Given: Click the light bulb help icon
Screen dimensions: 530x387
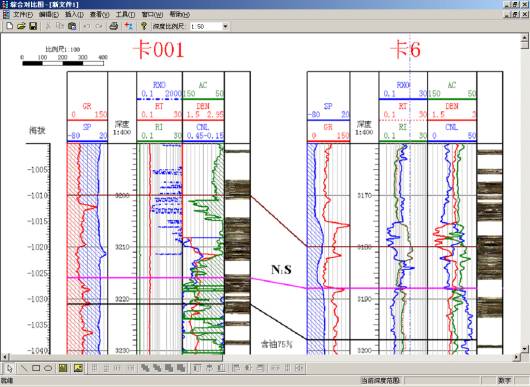Looking at the screenshot, I should coord(144,26).
